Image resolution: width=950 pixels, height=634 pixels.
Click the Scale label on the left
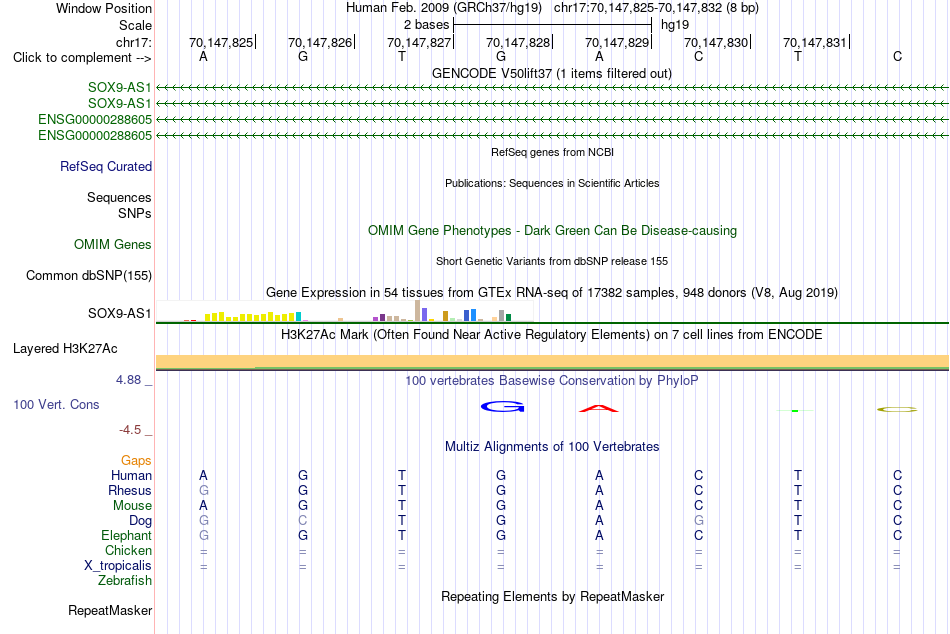(136, 25)
